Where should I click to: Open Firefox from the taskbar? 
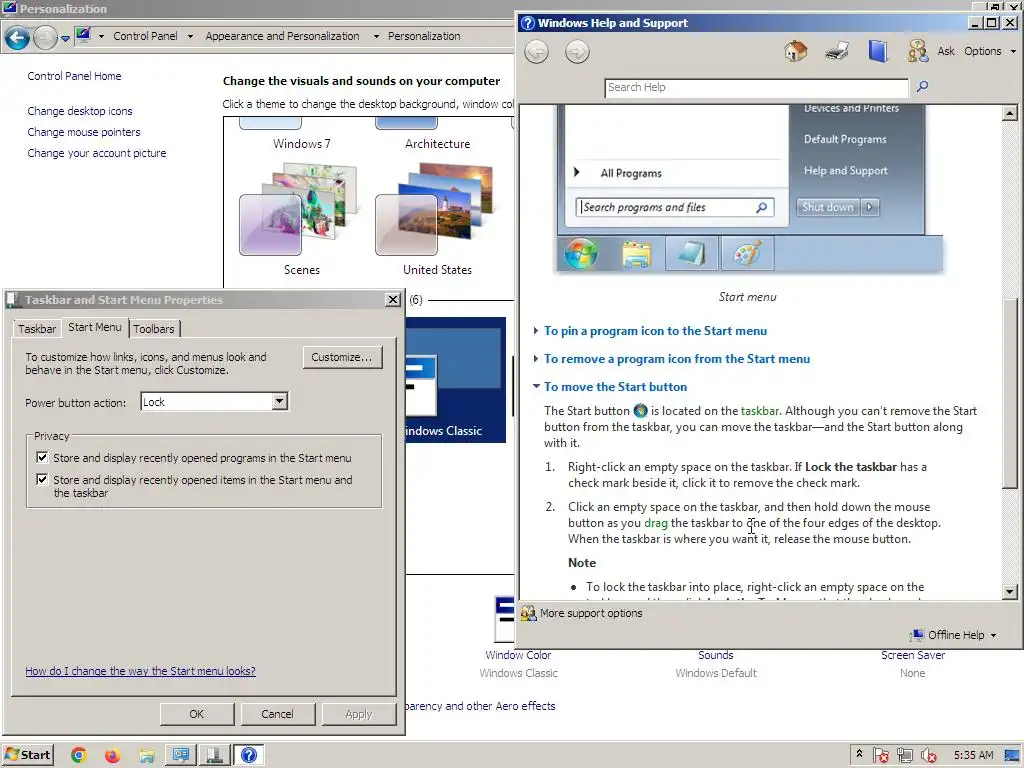112,756
